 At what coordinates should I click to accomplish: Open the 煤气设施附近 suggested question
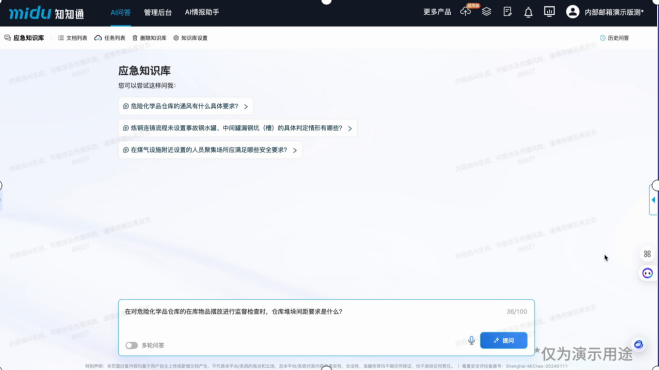click(x=210, y=150)
